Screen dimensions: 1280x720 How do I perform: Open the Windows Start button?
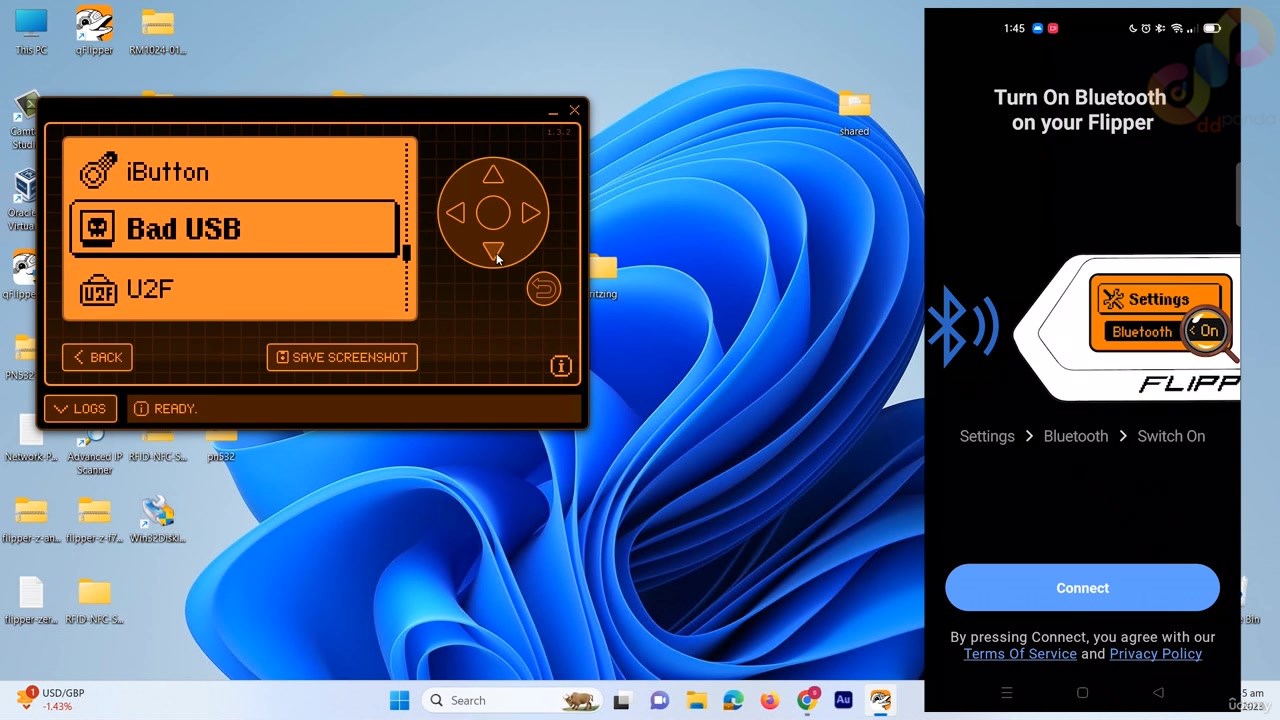click(x=399, y=700)
